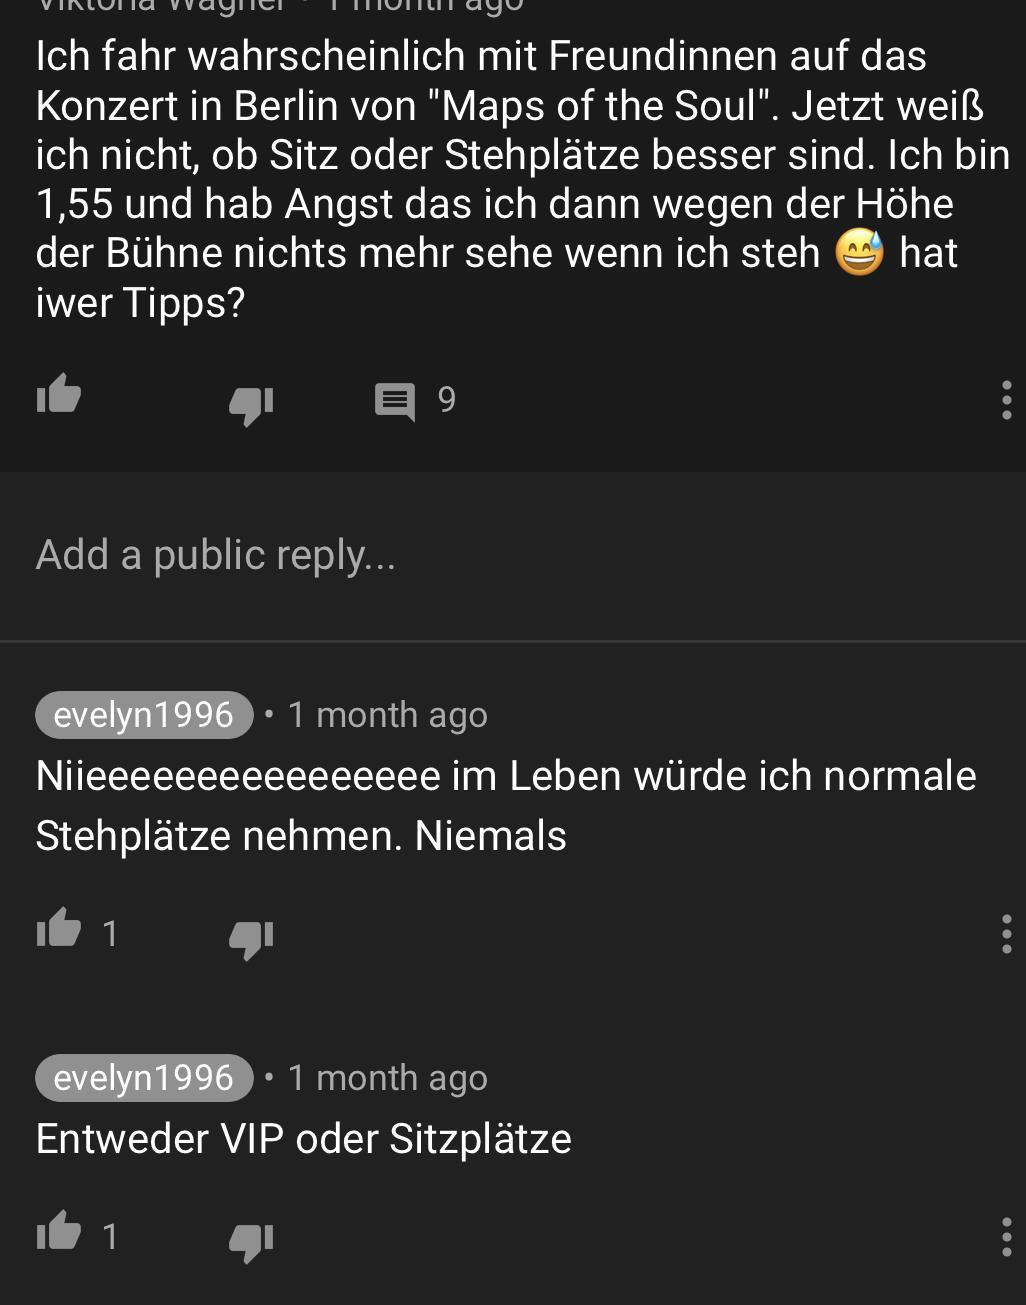The width and height of the screenshot is (1026, 1305).
Task: Tap 1 month ago timestamp on second reply
Action: [x=387, y=1078]
